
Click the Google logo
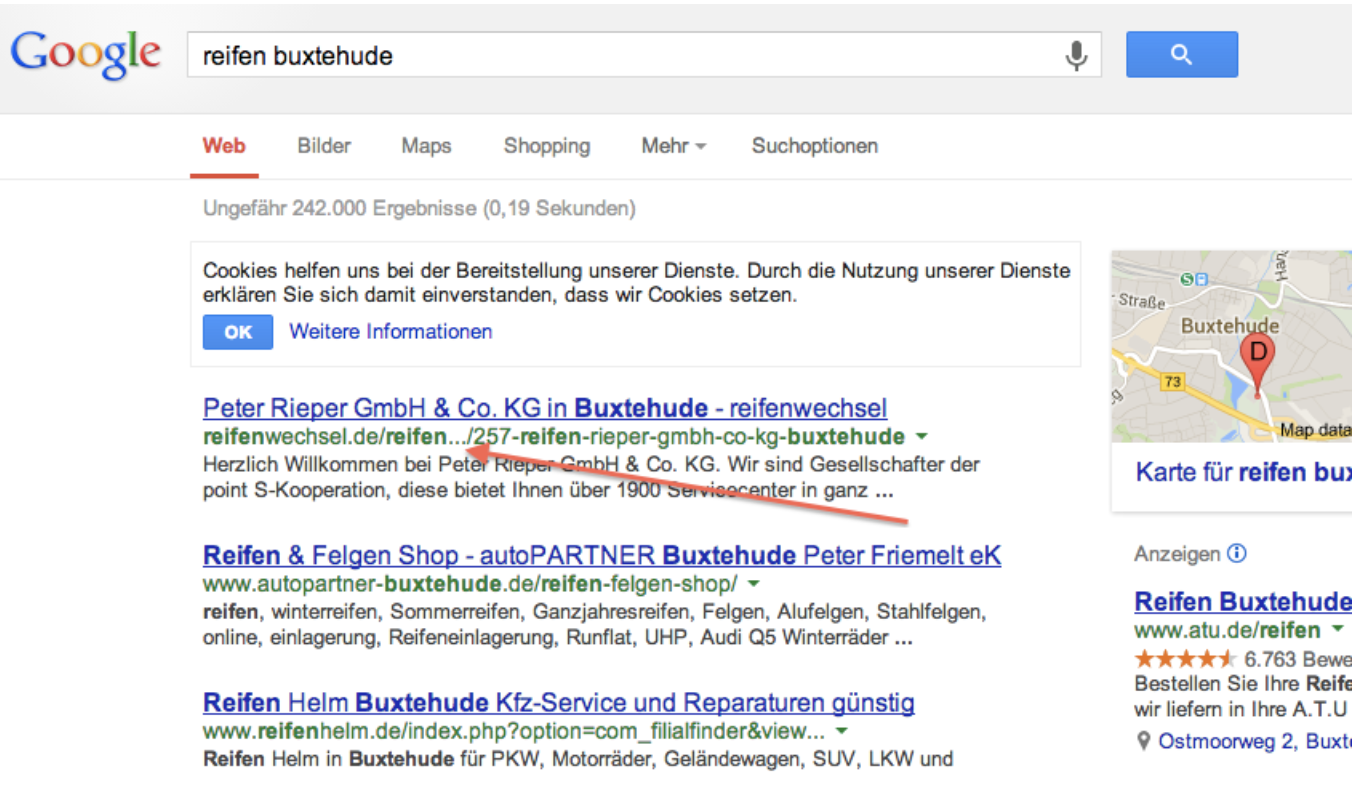tap(86, 55)
